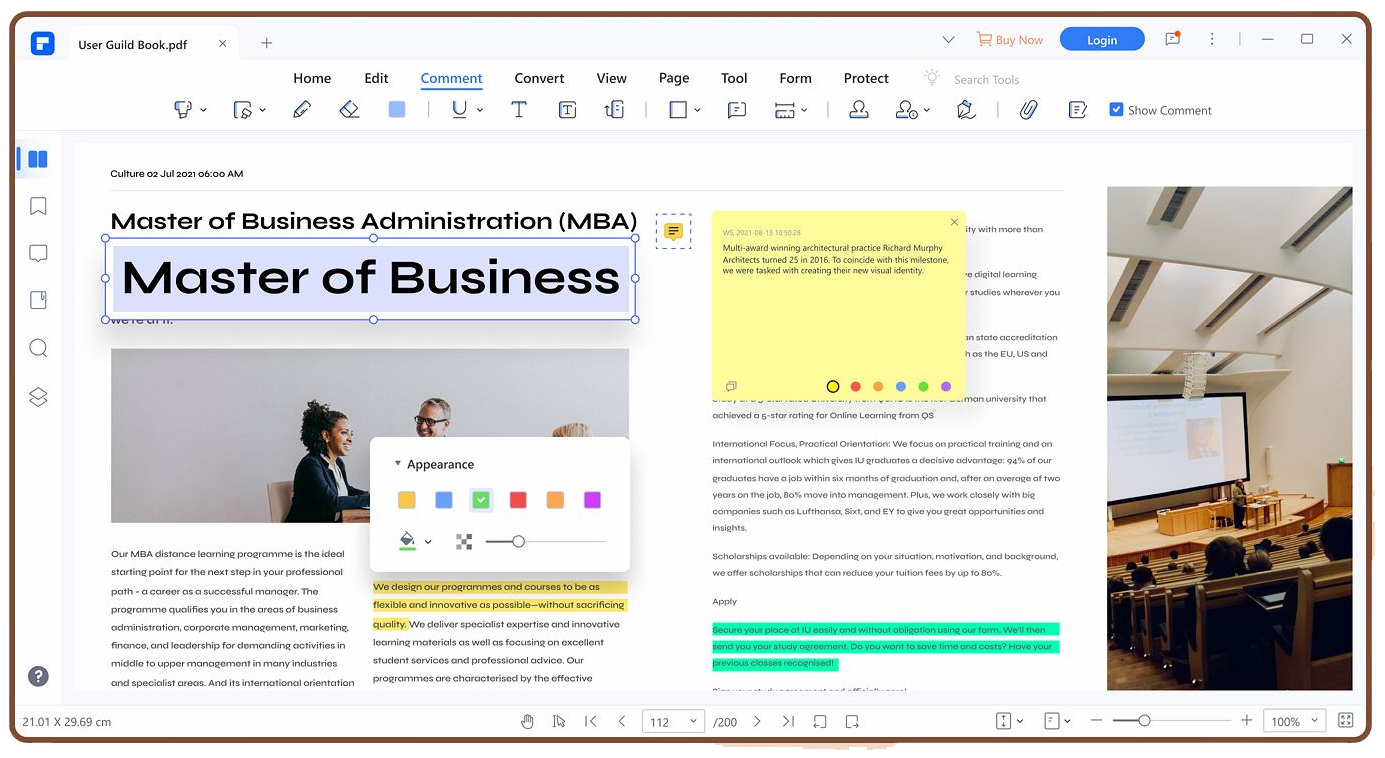Image resolution: width=1385 pixels, height=758 pixels.
Task: Collapse the Appearance section
Action: tap(398, 464)
